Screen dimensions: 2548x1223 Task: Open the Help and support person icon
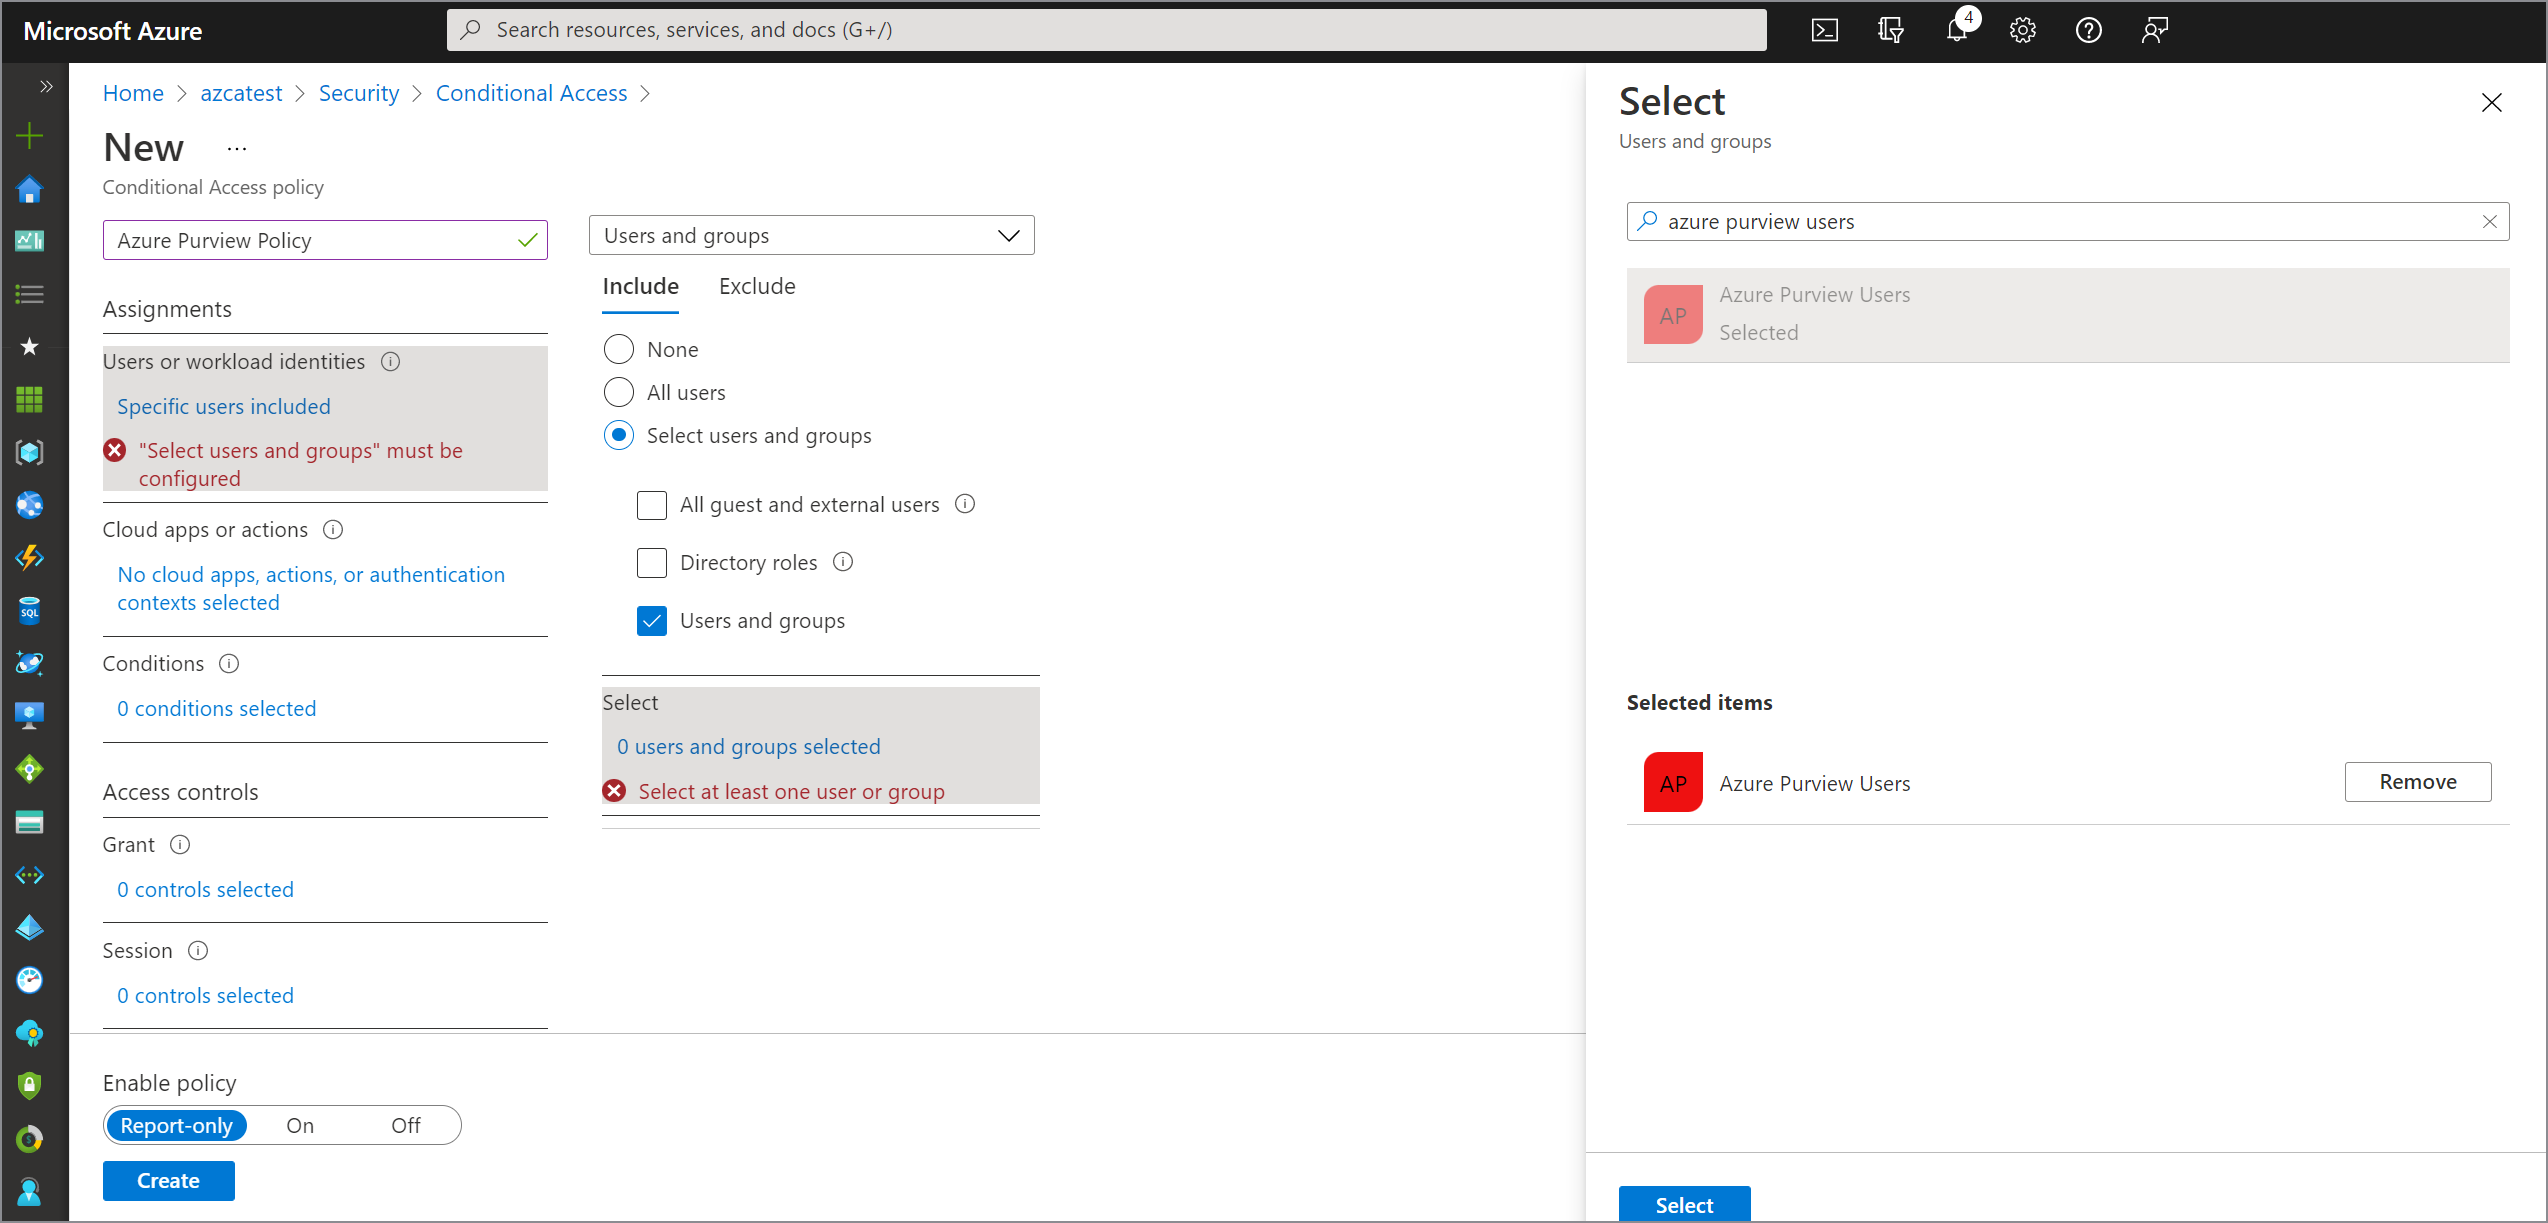coord(30,1191)
